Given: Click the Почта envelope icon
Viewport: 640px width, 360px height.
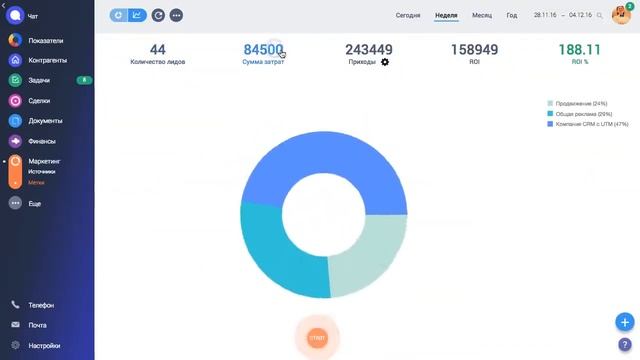Looking at the screenshot, I should 15,325.
